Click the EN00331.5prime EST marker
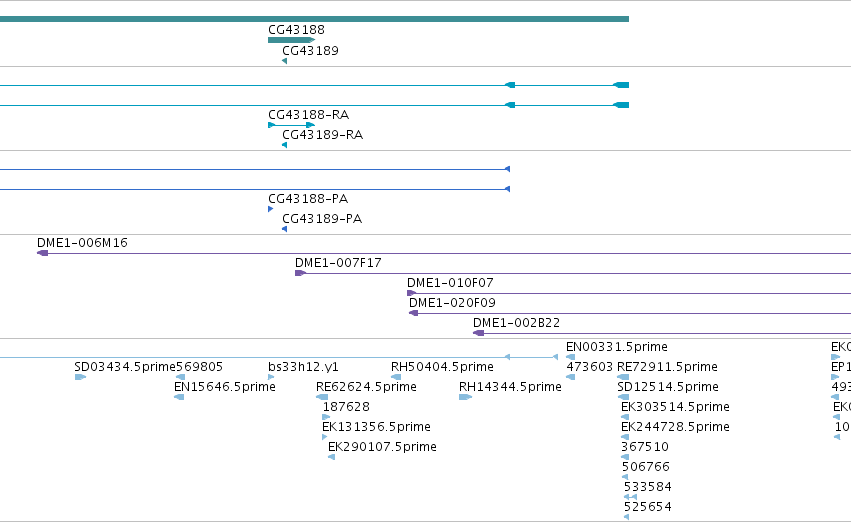Screen dimensions: 851x522 [x=570, y=357]
